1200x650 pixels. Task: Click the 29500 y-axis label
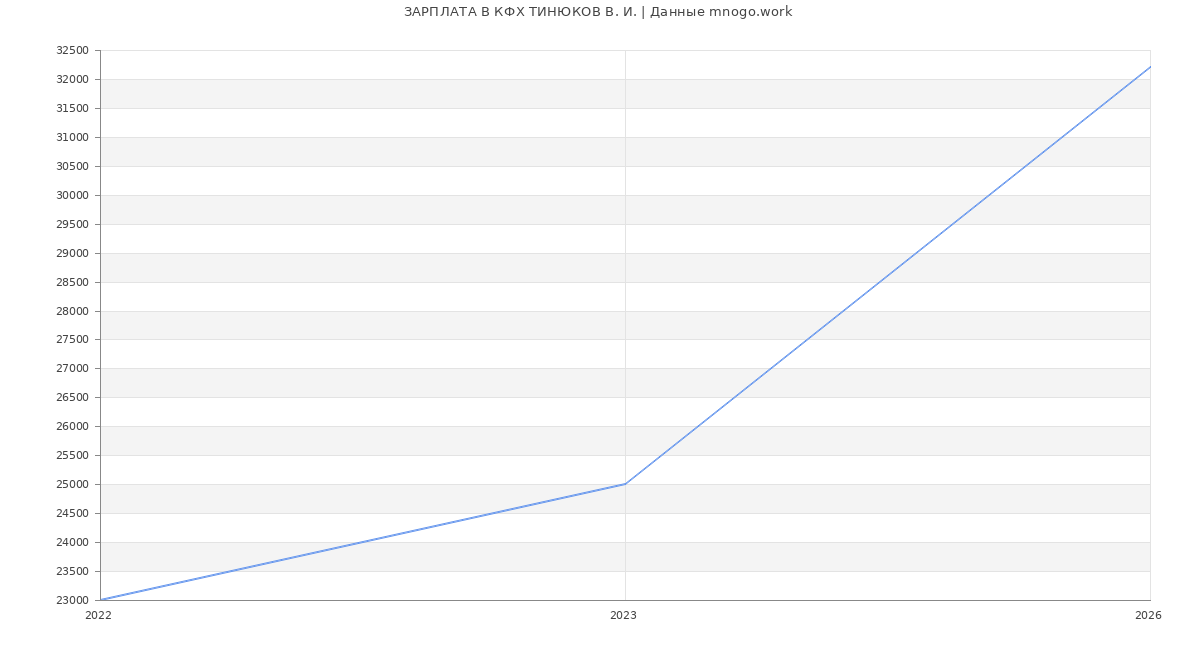point(71,225)
